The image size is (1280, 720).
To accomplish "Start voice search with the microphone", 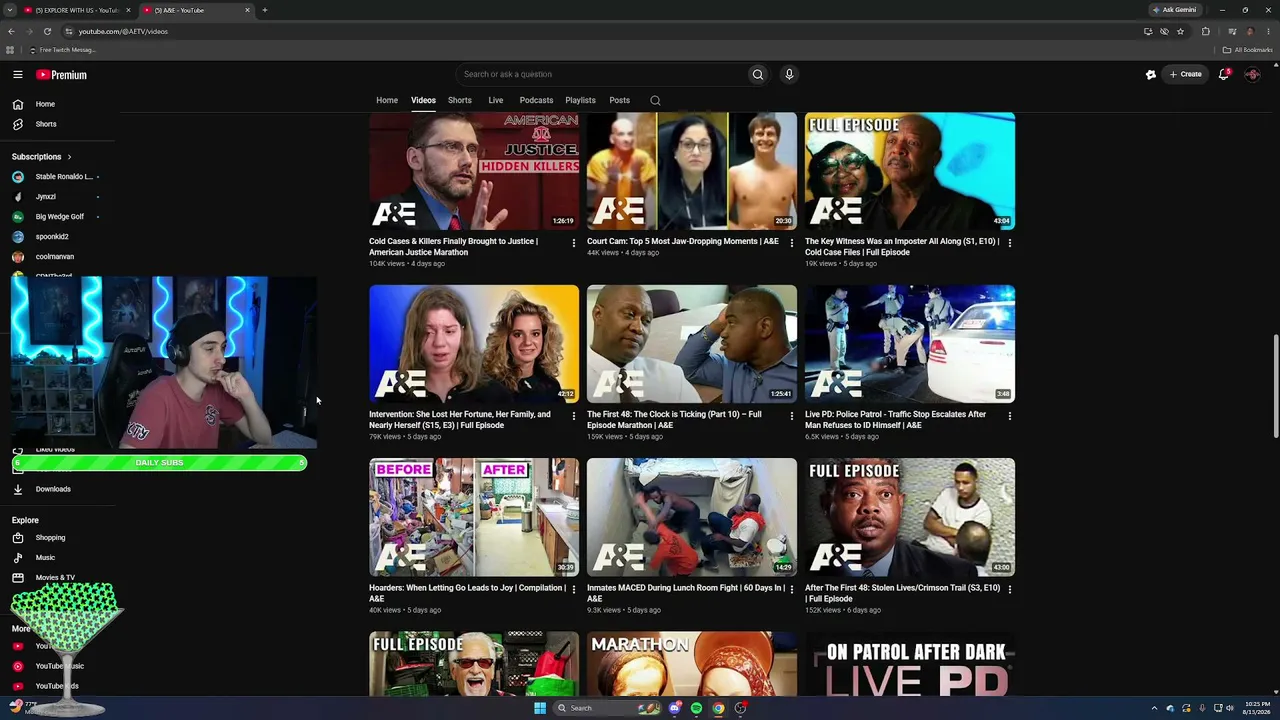I will point(789,74).
